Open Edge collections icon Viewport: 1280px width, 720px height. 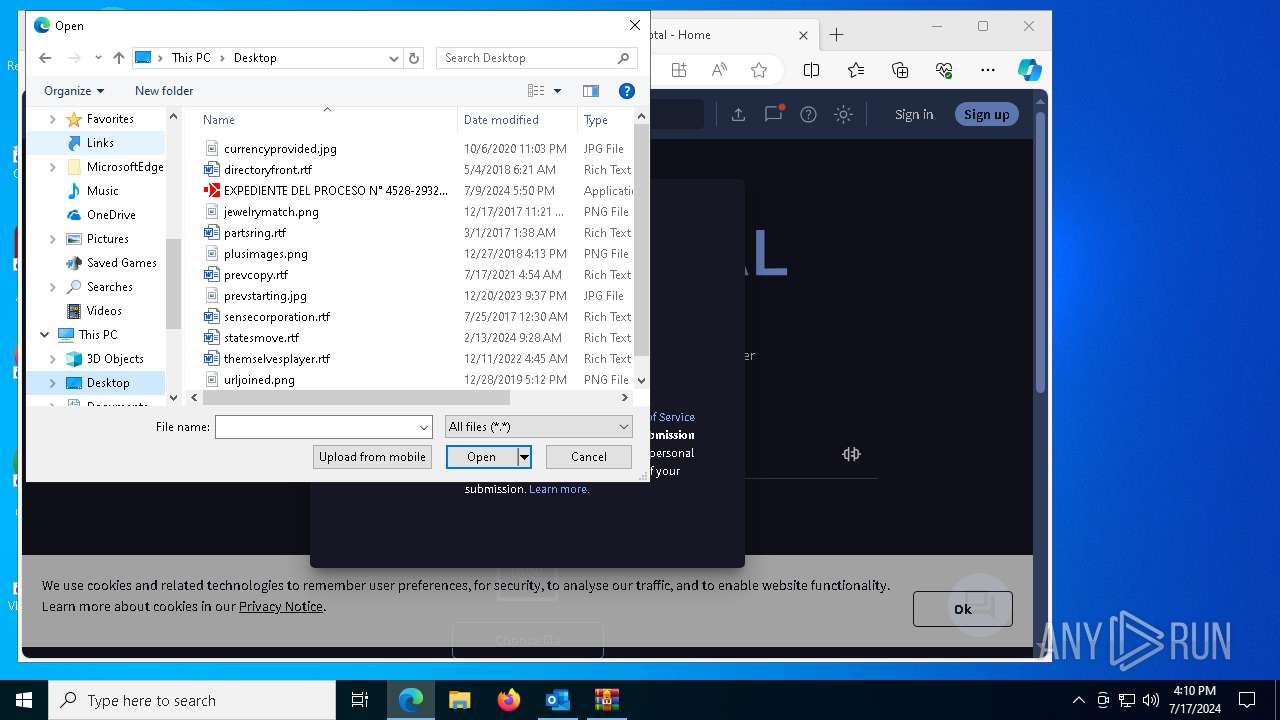[x=900, y=70]
